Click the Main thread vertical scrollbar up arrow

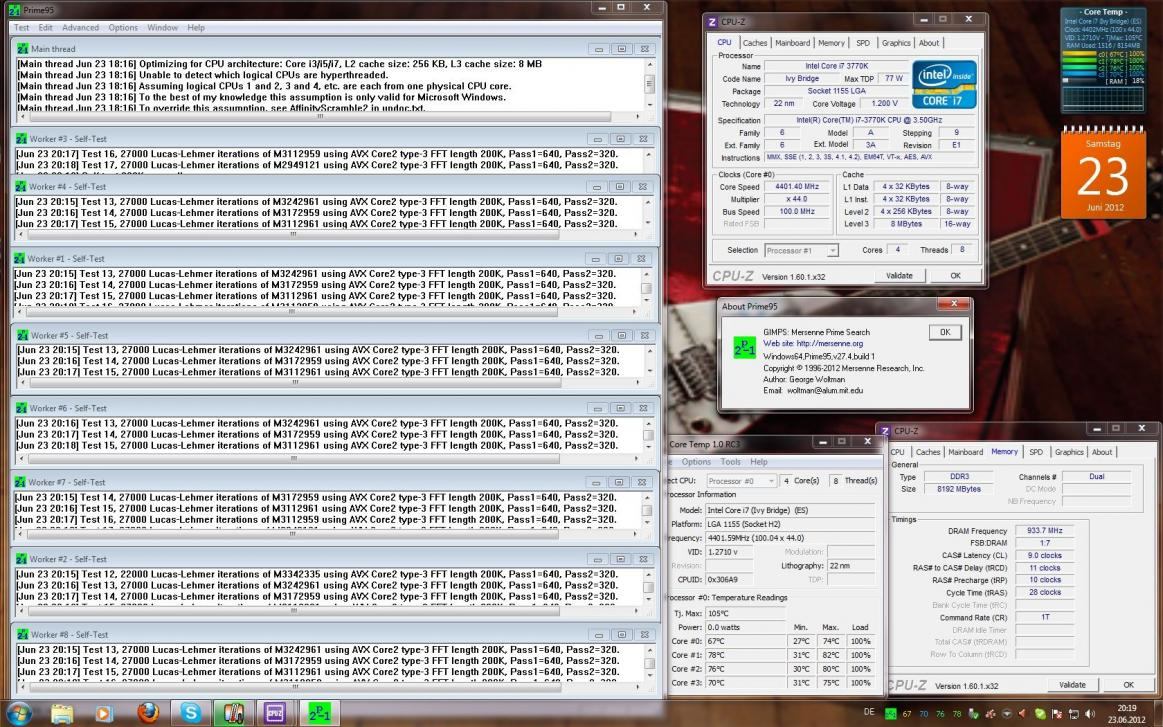pyautogui.click(x=650, y=65)
